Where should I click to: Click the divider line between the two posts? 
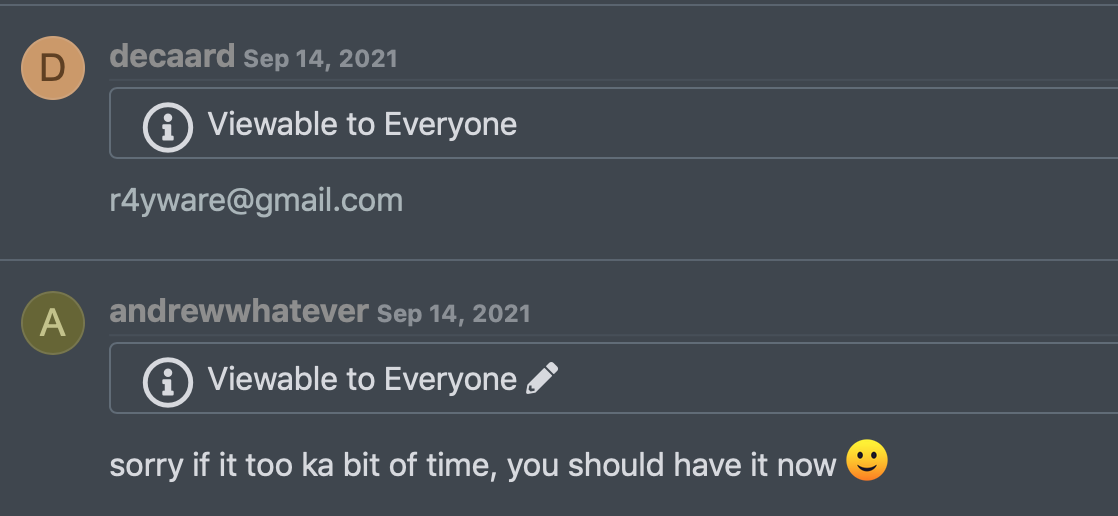(559, 260)
